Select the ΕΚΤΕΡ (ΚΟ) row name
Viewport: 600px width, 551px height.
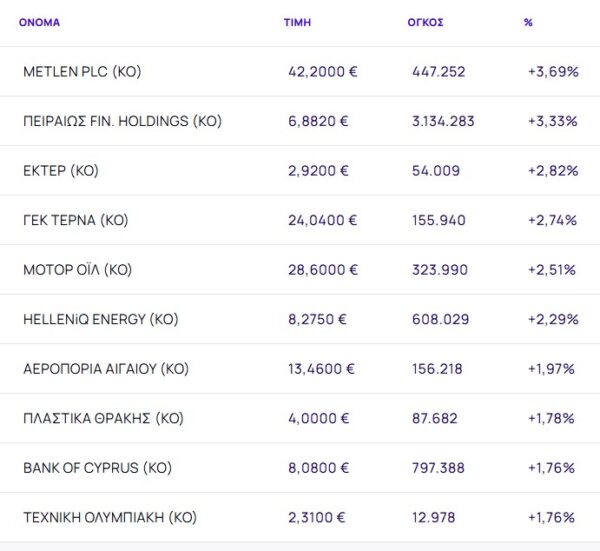pos(60,171)
